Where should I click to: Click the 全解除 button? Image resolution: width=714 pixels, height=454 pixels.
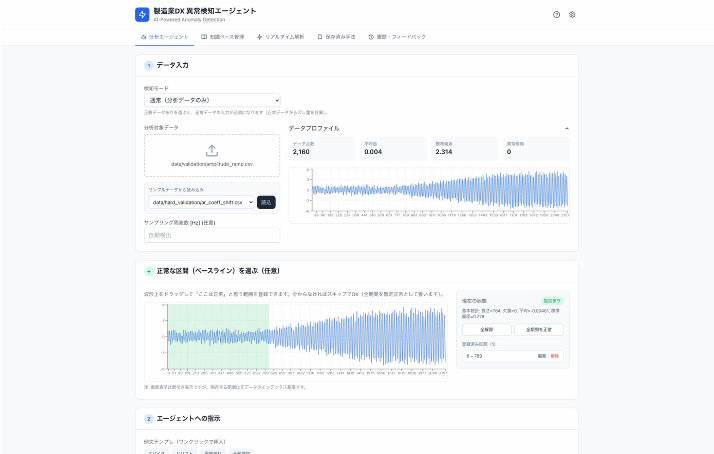click(x=487, y=329)
